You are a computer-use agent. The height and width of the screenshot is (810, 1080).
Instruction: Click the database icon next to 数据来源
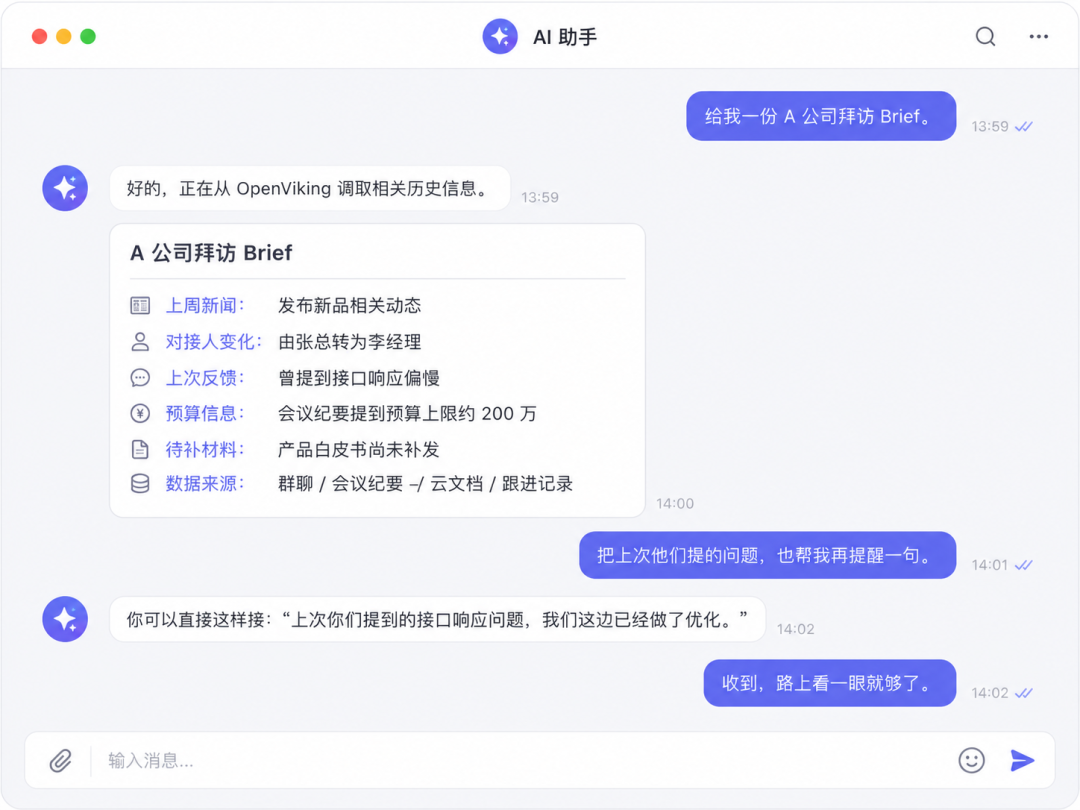pyautogui.click(x=140, y=484)
